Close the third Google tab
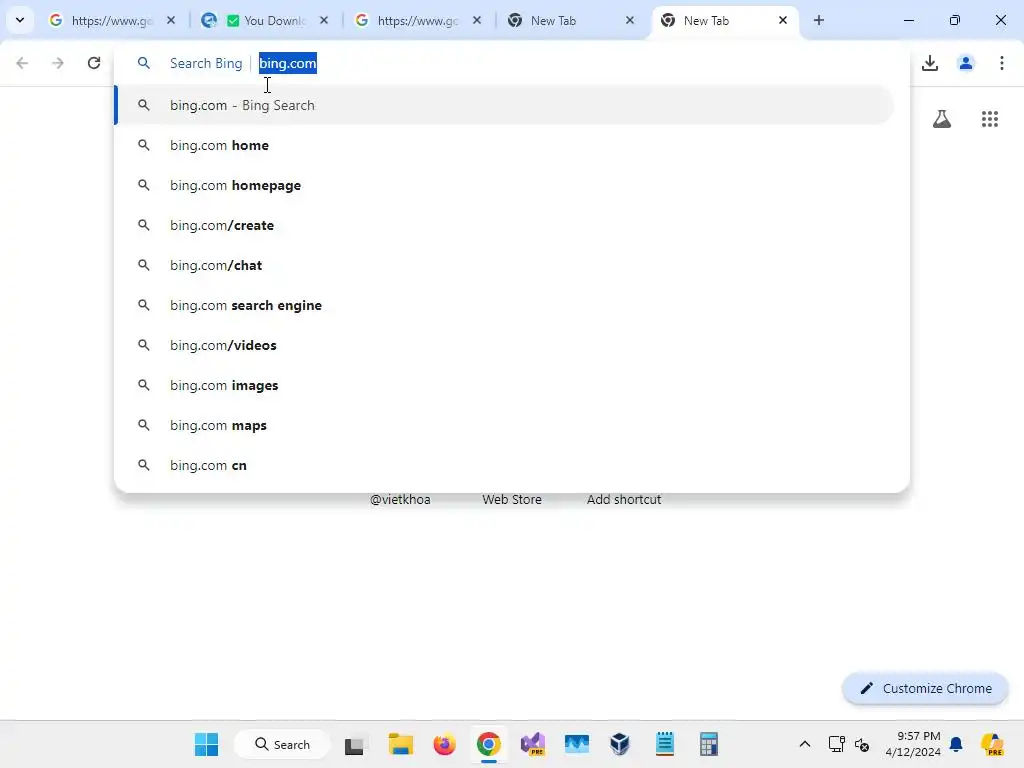This screenshot has width=1024, height=768. point(477,20)
